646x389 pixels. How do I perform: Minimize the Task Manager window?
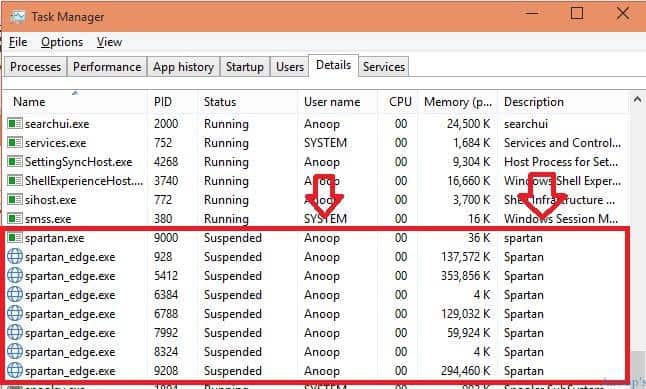tap(532, 13)
